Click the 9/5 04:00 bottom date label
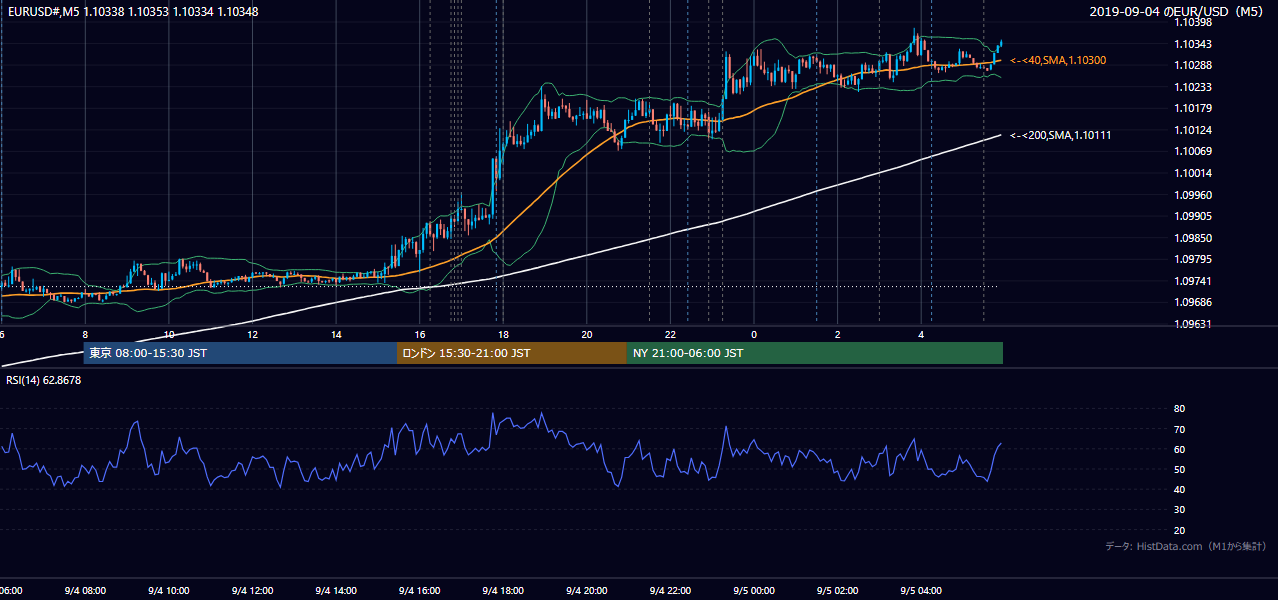This screenshot has height=600, width=1278. (920, 591)
